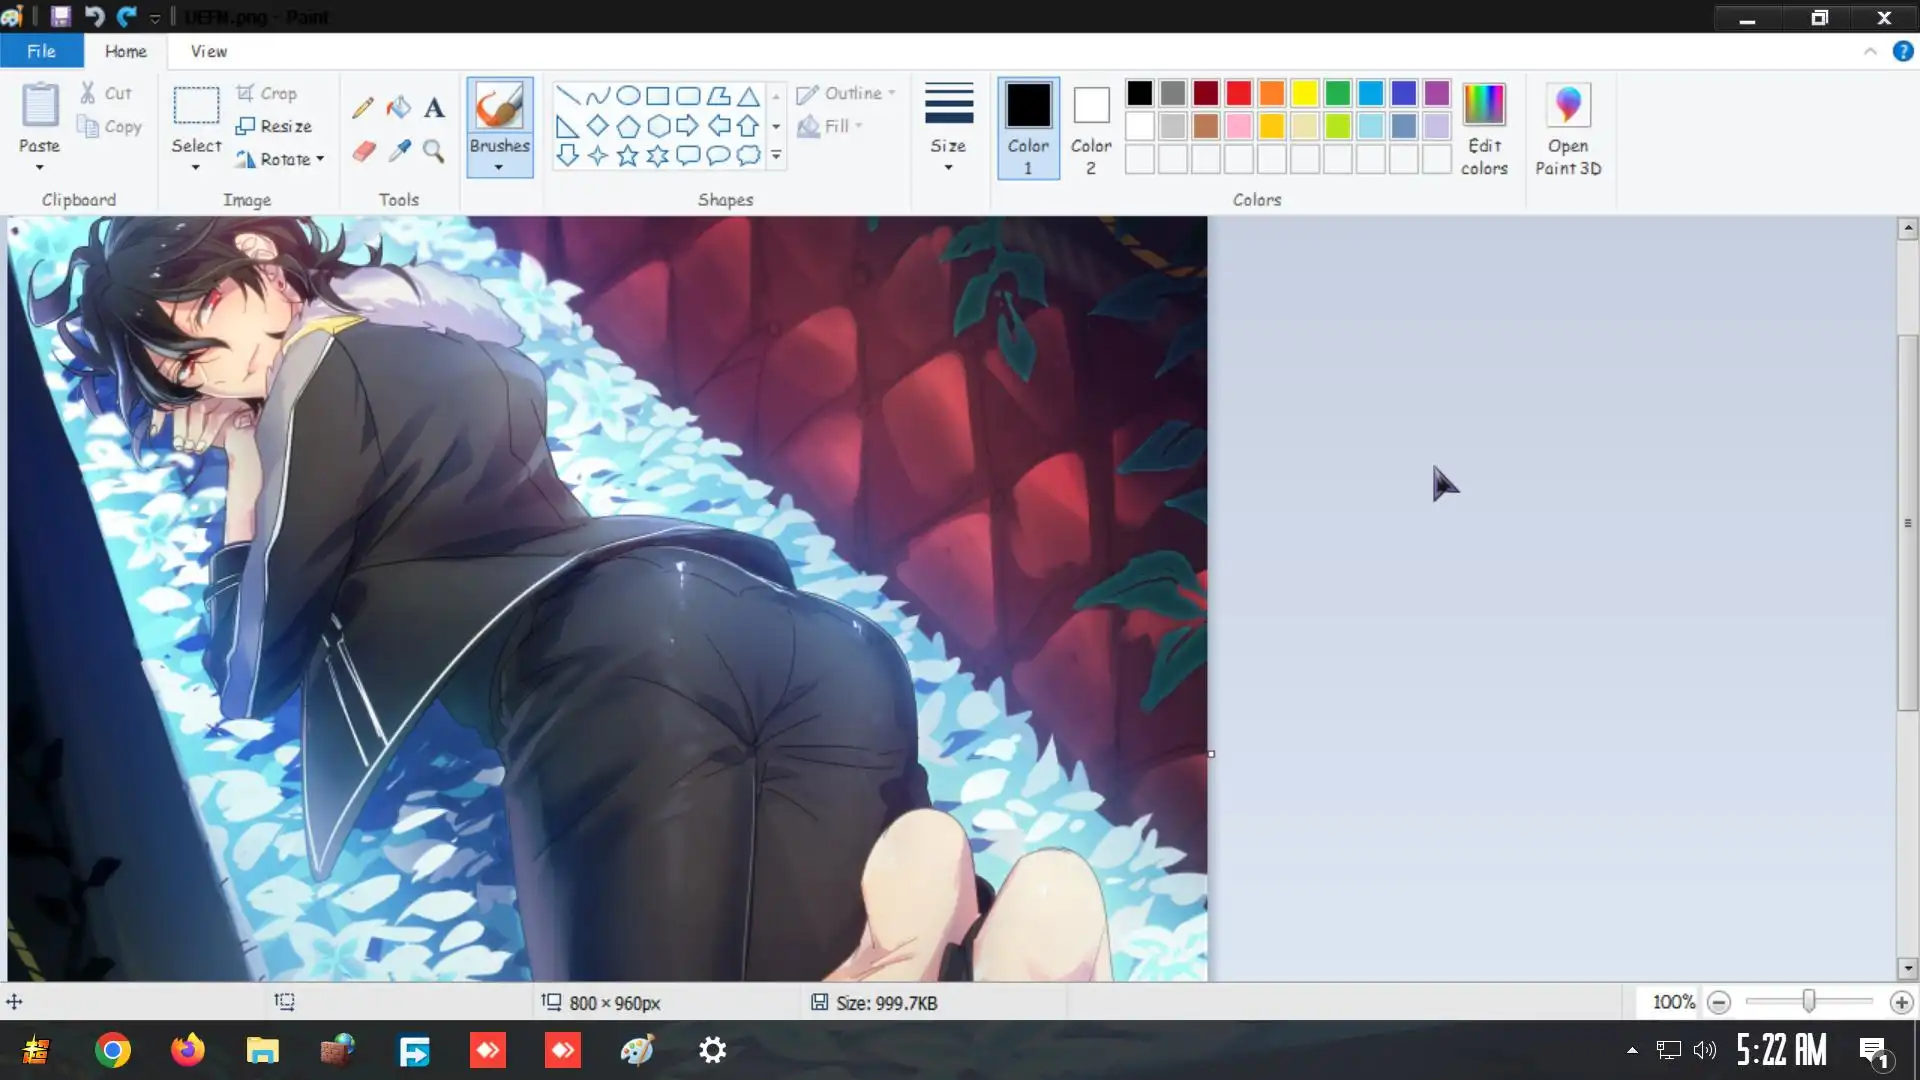Viewport: 1920px width, 1080px height.
Task: Select the Color picker eyedropper tool
Action: [x=399, y=151]
